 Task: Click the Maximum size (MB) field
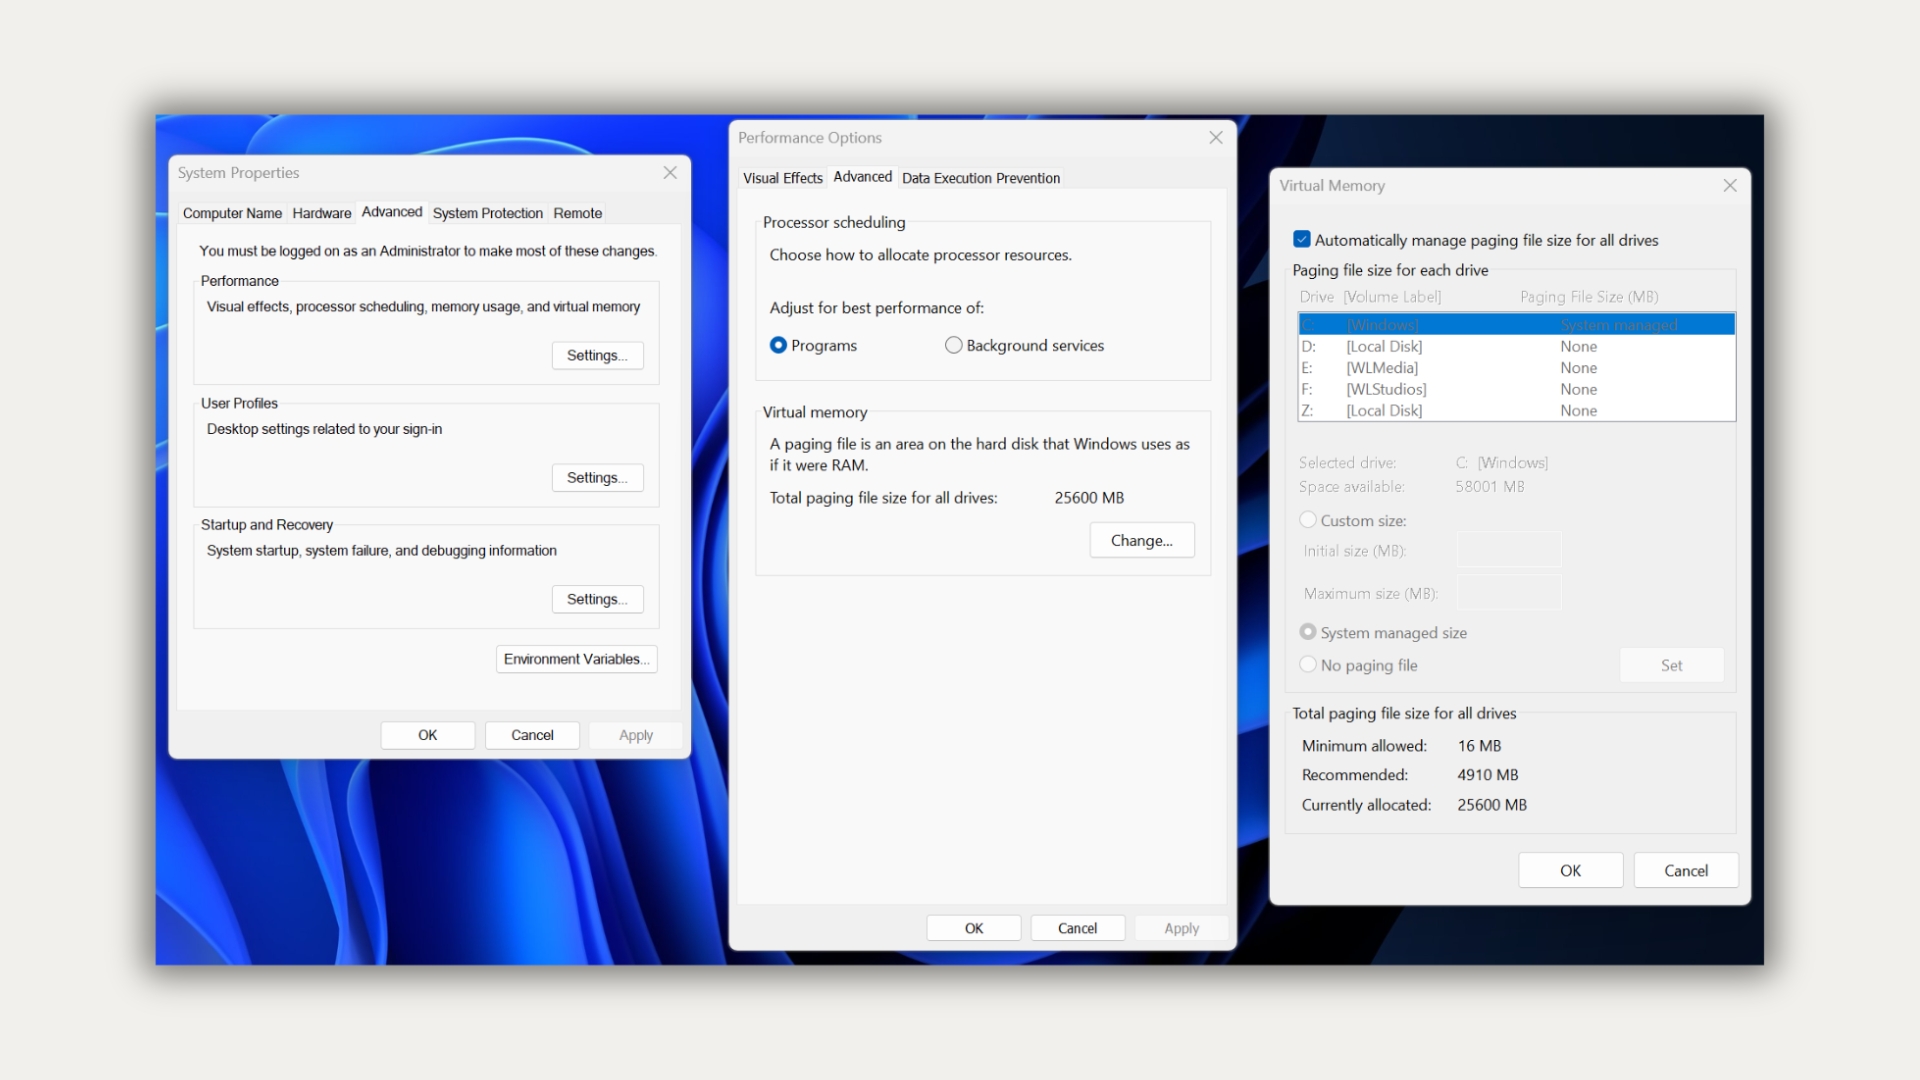[1509, 594]
